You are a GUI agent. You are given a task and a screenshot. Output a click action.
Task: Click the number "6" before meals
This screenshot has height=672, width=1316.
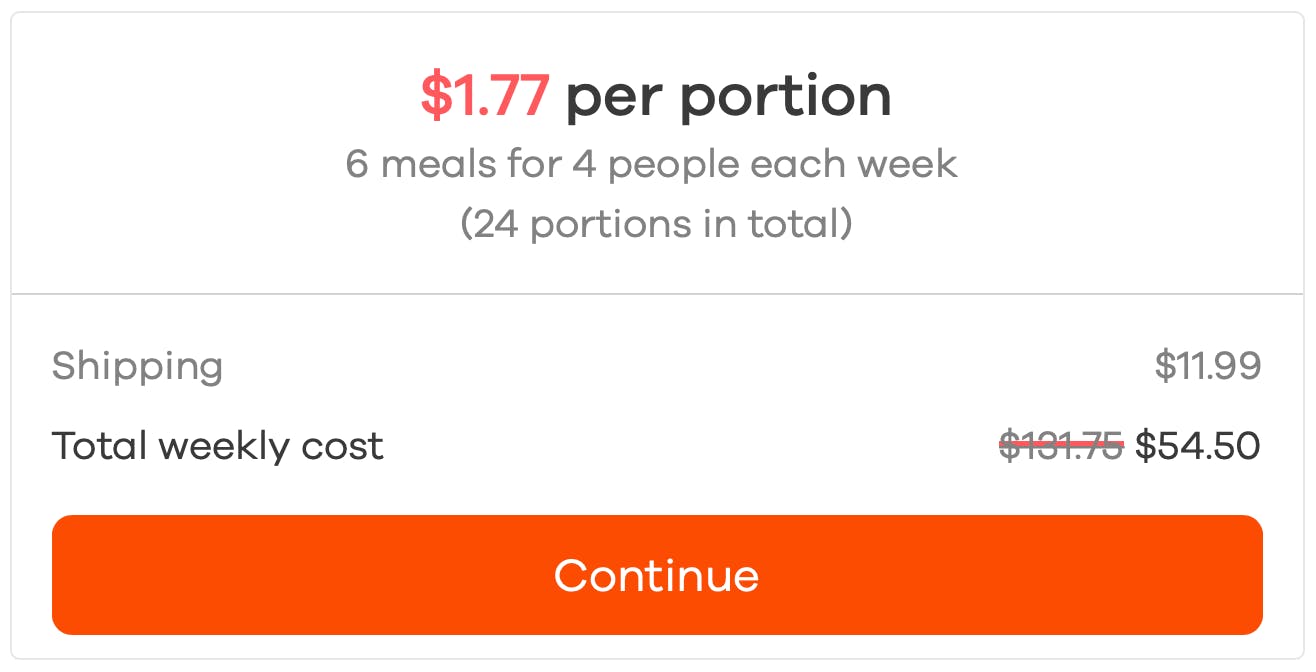click(357, 164)
